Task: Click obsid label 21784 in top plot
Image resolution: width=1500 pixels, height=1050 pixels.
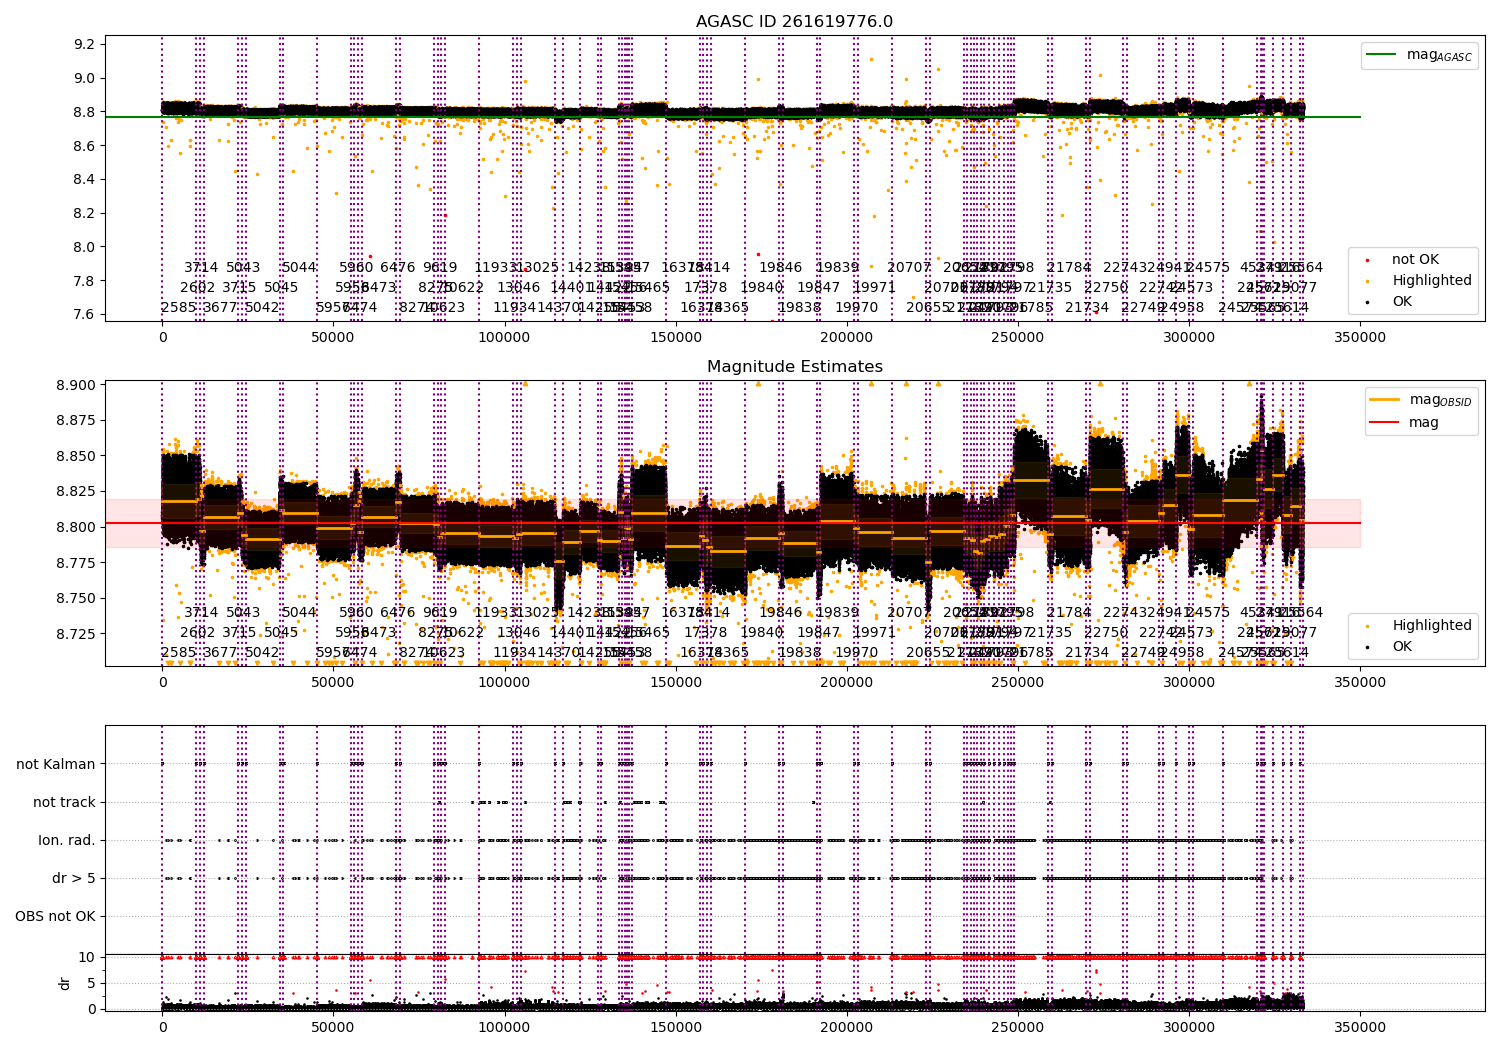Action: (1069, 268)
